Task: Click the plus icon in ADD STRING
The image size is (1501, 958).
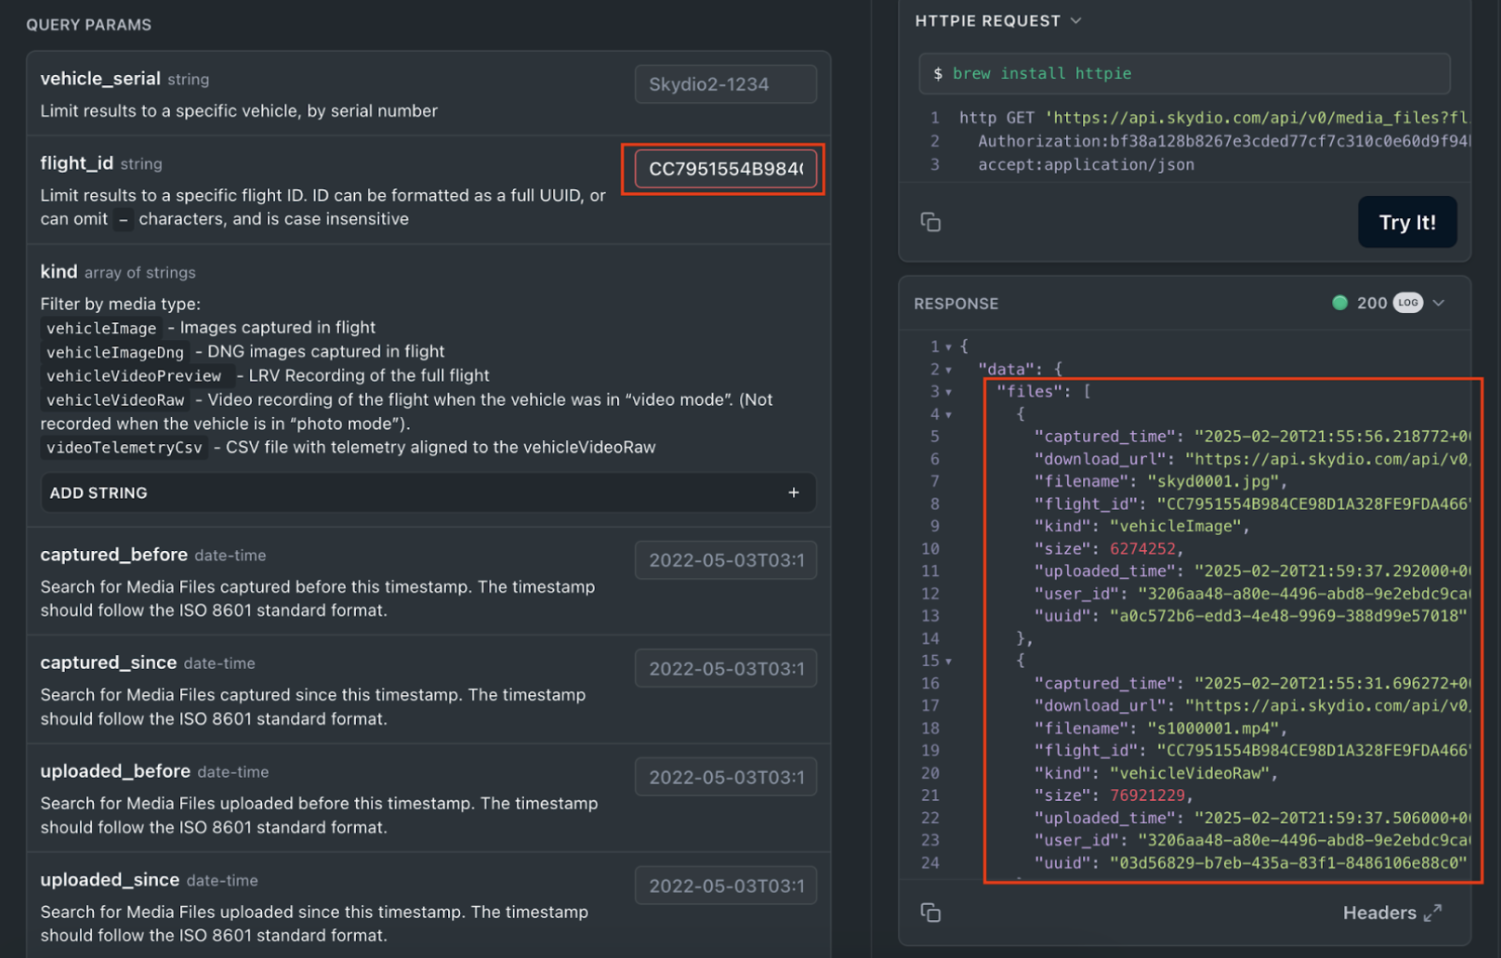Action: 793,493
